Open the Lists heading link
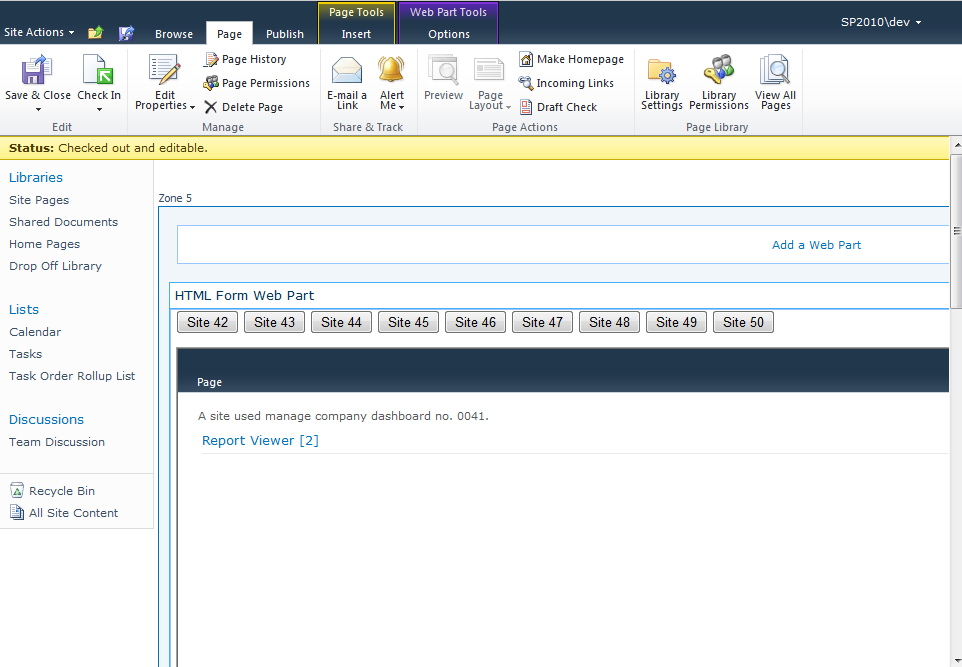This screenshot has width=962, height=667. click(x=23, y=309)
